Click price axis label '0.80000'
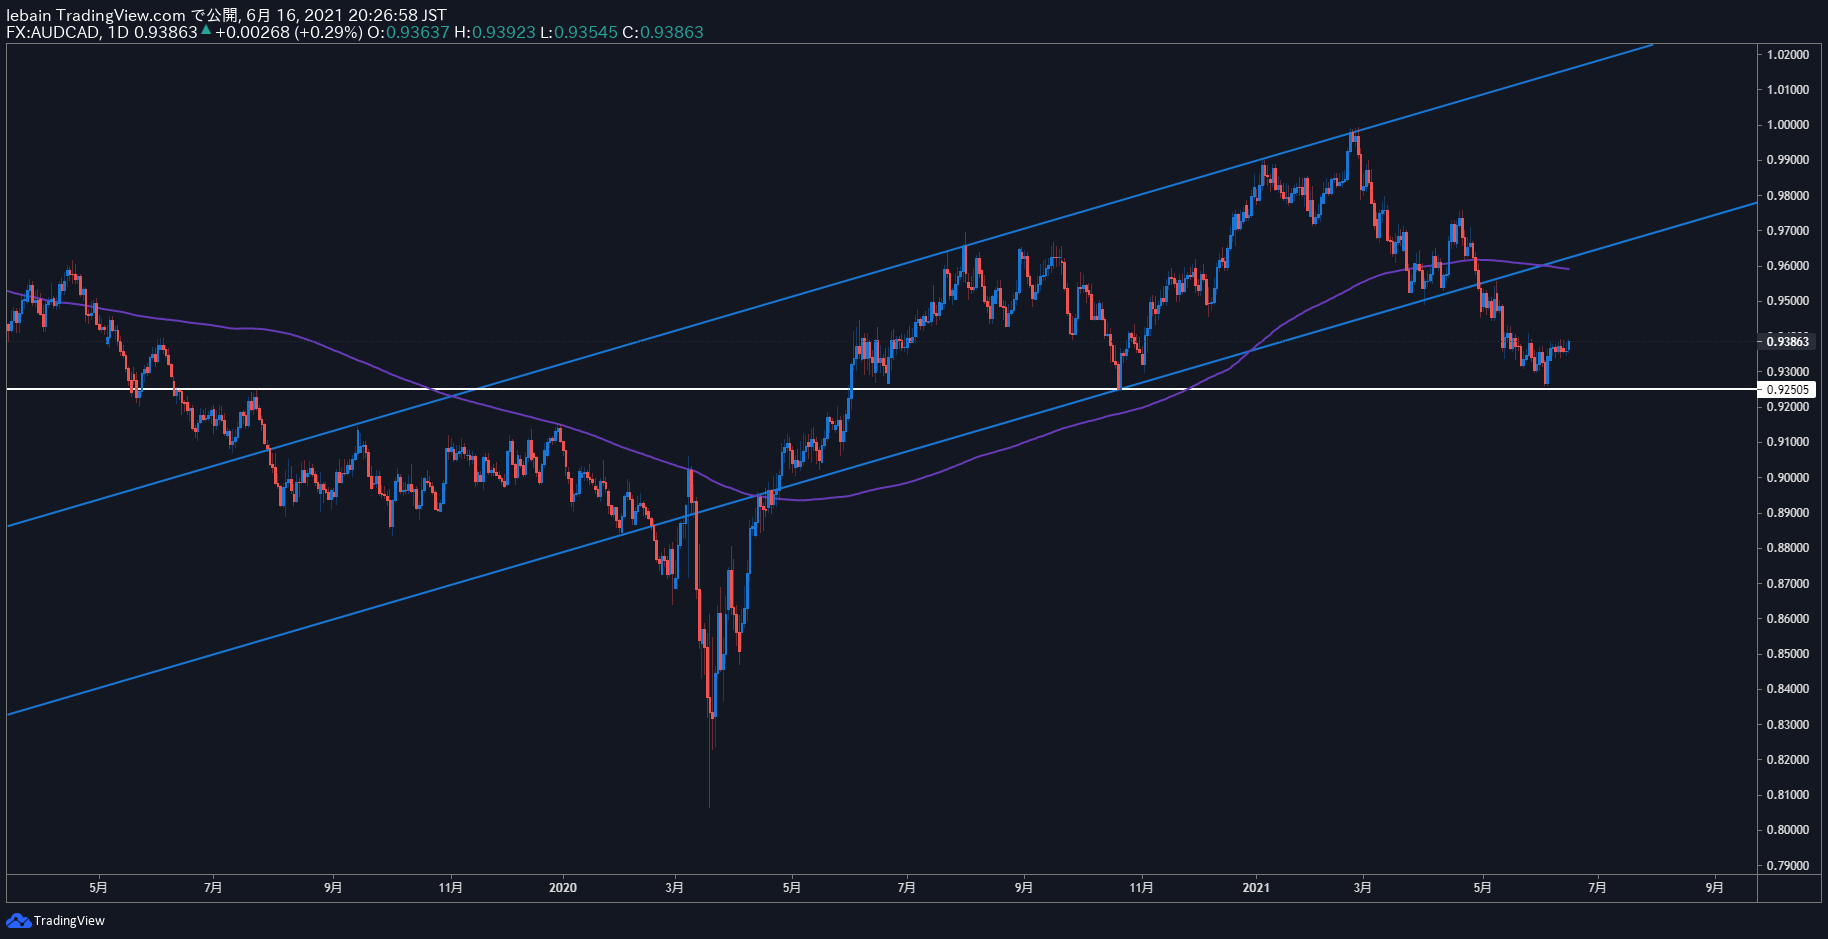Screen dimensions: 1828x939 point(1788,830)
